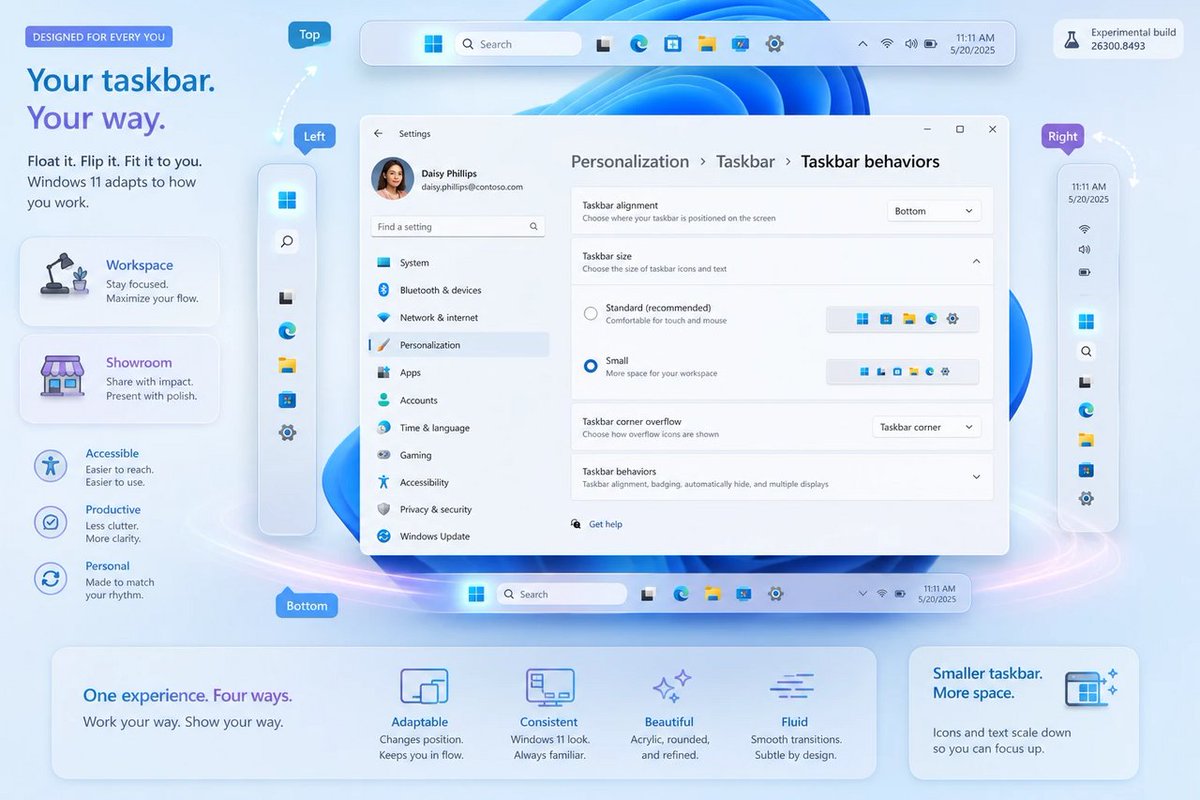Open Bluetooth & devices in Settings sidebar
The height and width of the screenshot is (800, 1200).
(x=459, y=290)
